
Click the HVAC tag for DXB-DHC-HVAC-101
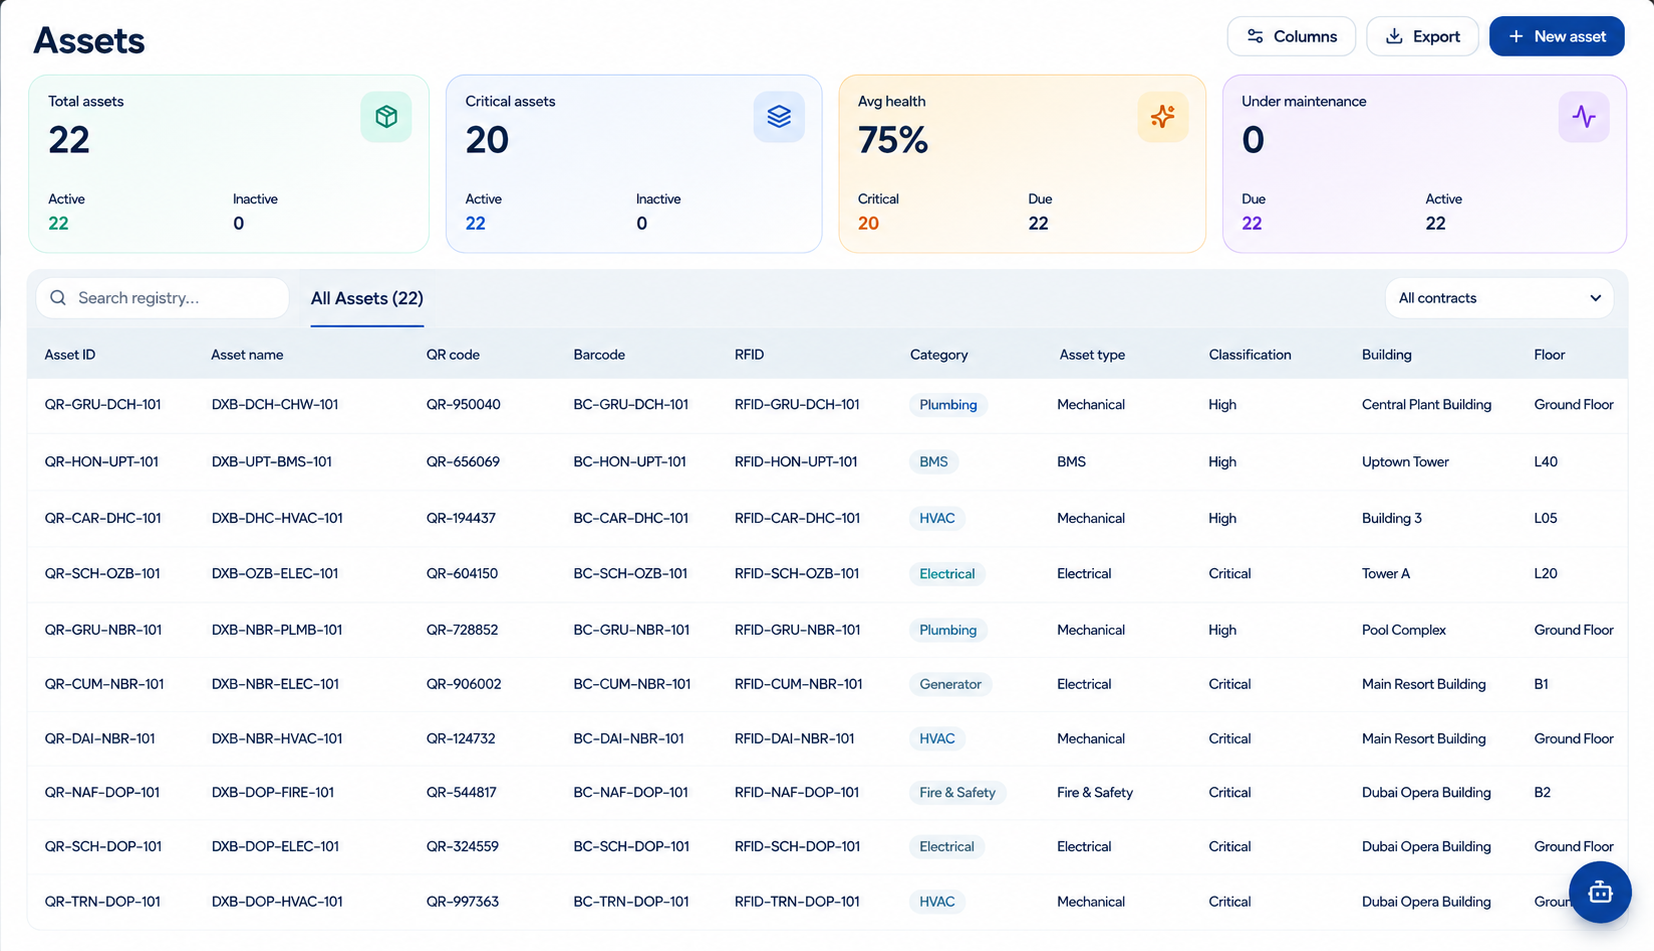pyautogui.click(x=937, y=518)
